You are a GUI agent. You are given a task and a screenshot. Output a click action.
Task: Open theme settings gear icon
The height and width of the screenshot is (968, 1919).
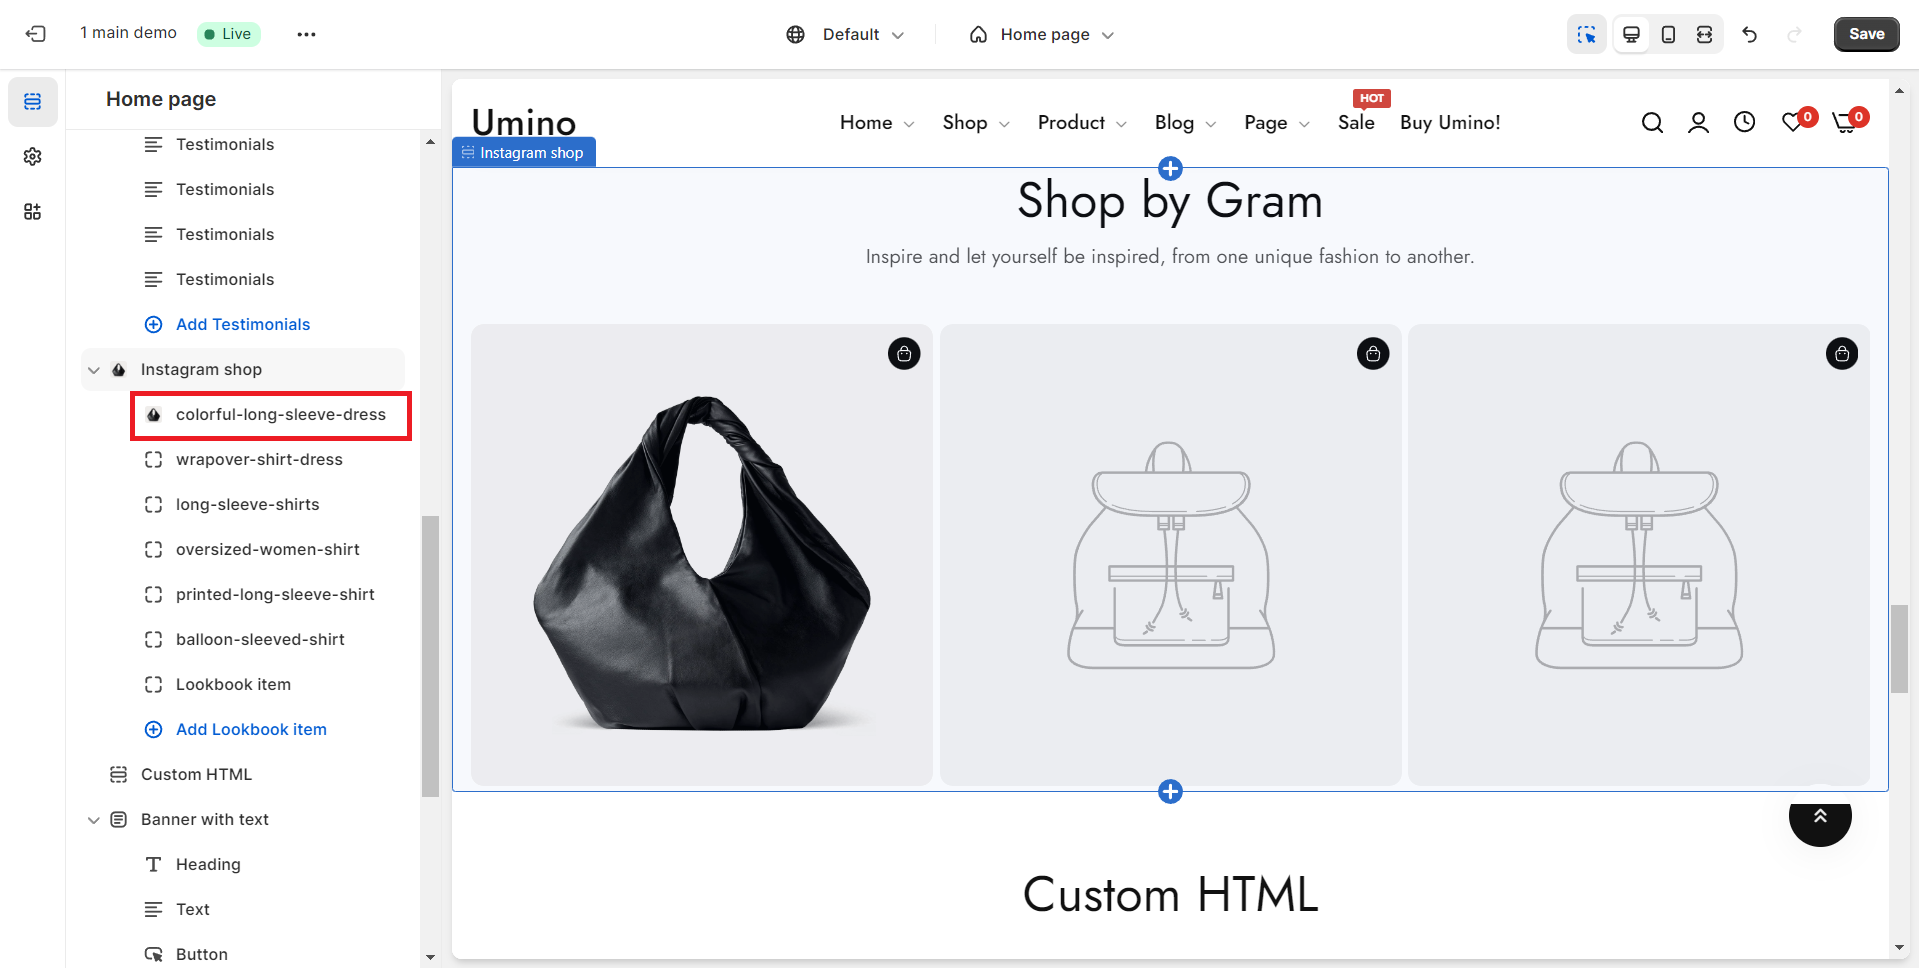pos(33,157)
